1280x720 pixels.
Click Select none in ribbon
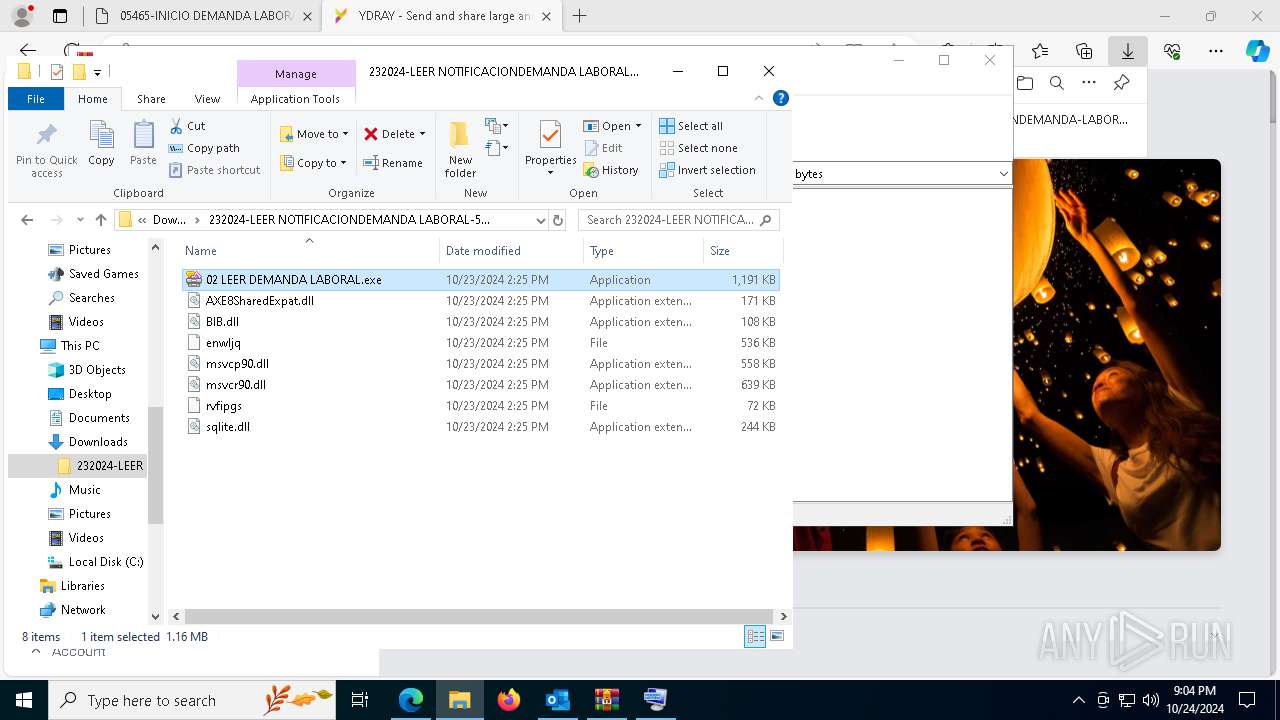698,148
